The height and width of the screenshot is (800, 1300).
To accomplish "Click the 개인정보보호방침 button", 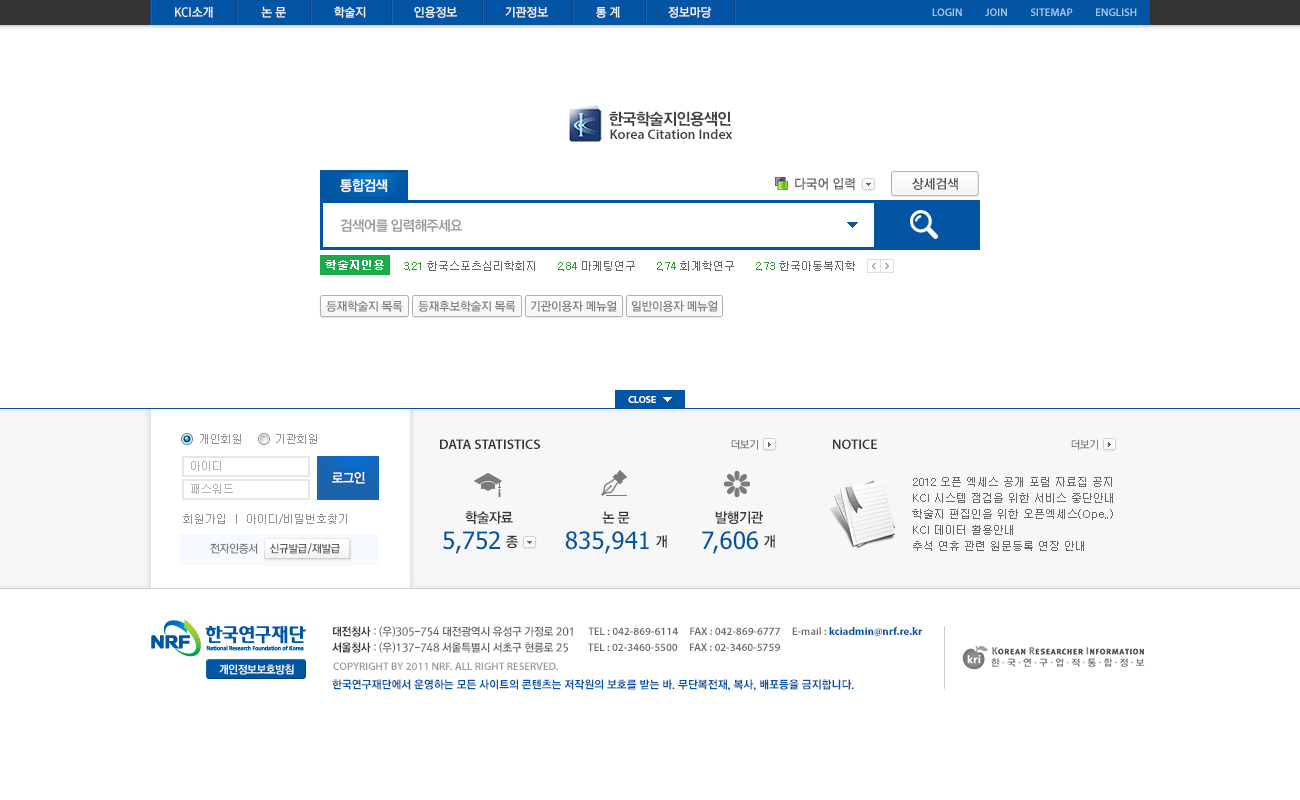I will 256,670.
